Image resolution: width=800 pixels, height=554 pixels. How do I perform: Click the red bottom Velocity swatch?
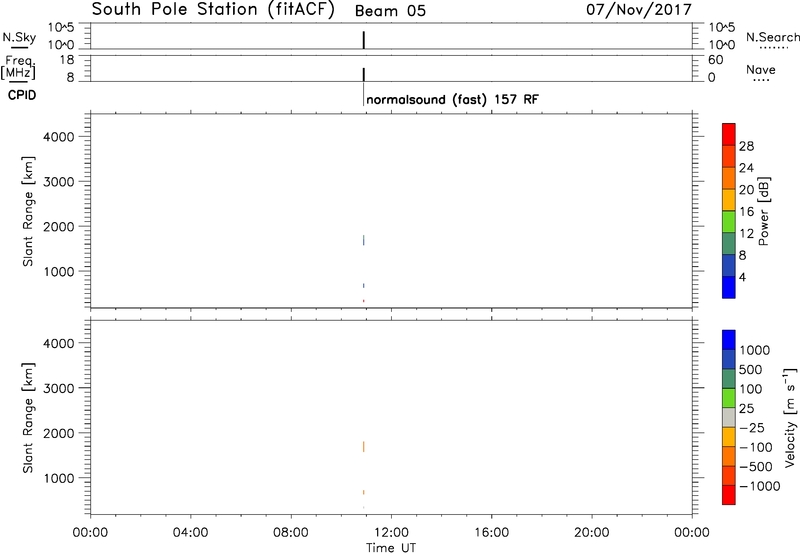(729, 495)
